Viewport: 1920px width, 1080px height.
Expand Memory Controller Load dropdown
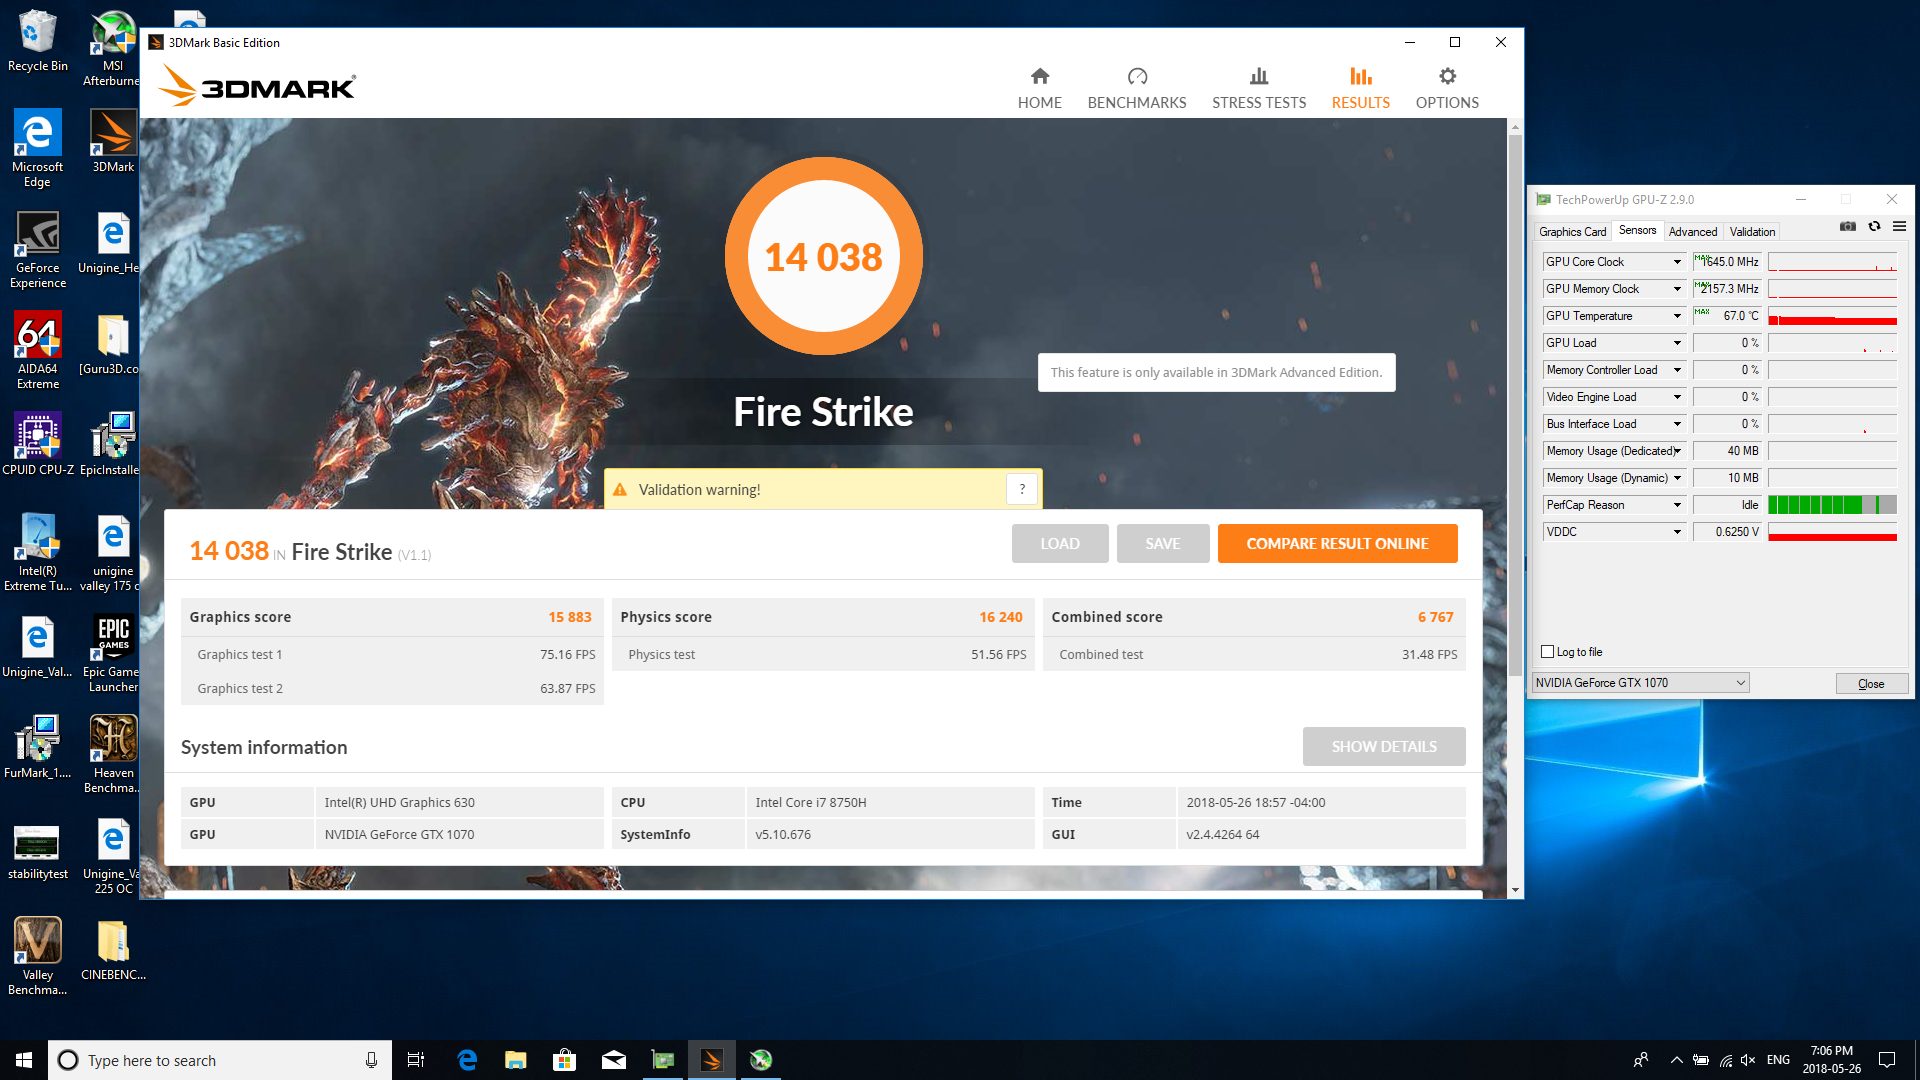1677,370
